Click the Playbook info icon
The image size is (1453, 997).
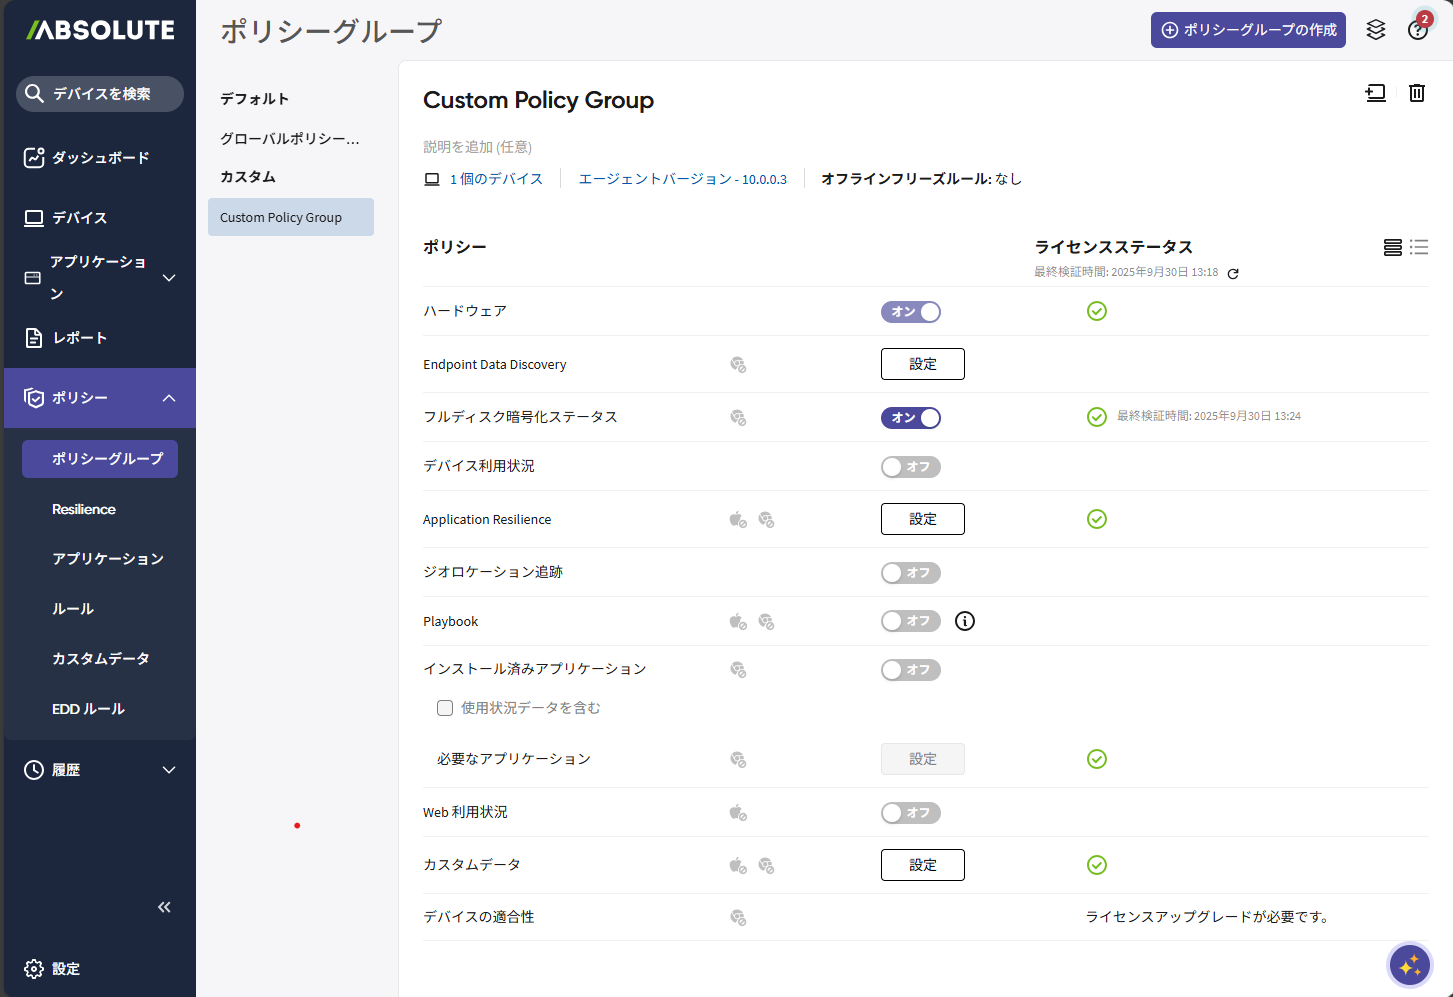[964, 621]
